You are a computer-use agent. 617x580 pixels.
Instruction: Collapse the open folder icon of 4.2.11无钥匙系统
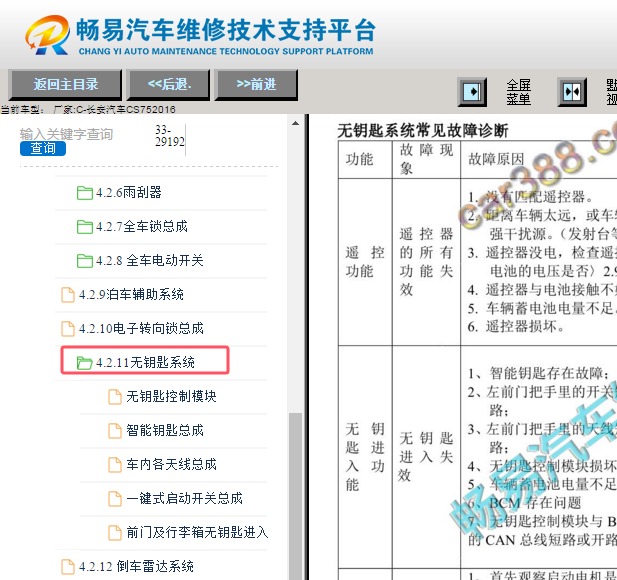pyautogui.click(x=84, y=362)
